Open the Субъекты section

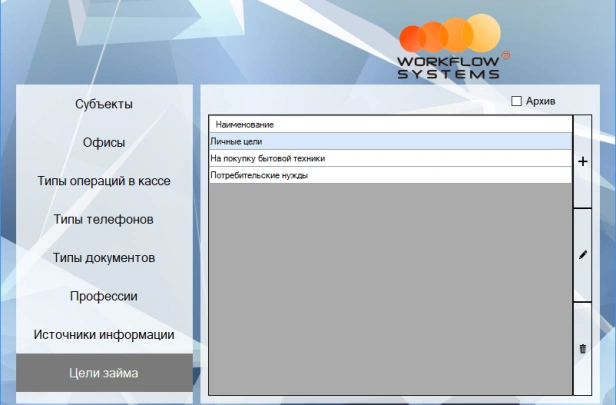pos(104,104)
